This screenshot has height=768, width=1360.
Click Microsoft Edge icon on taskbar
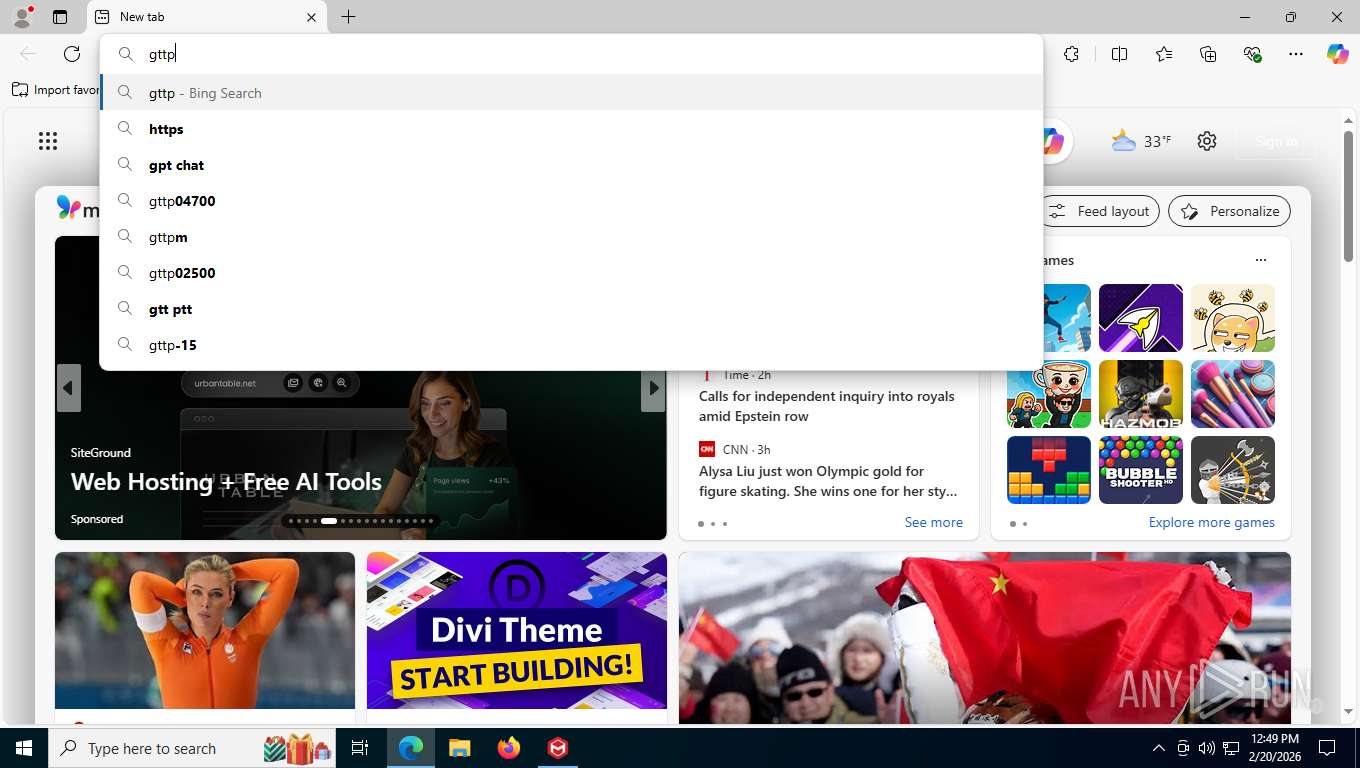[x=411, y=748]
